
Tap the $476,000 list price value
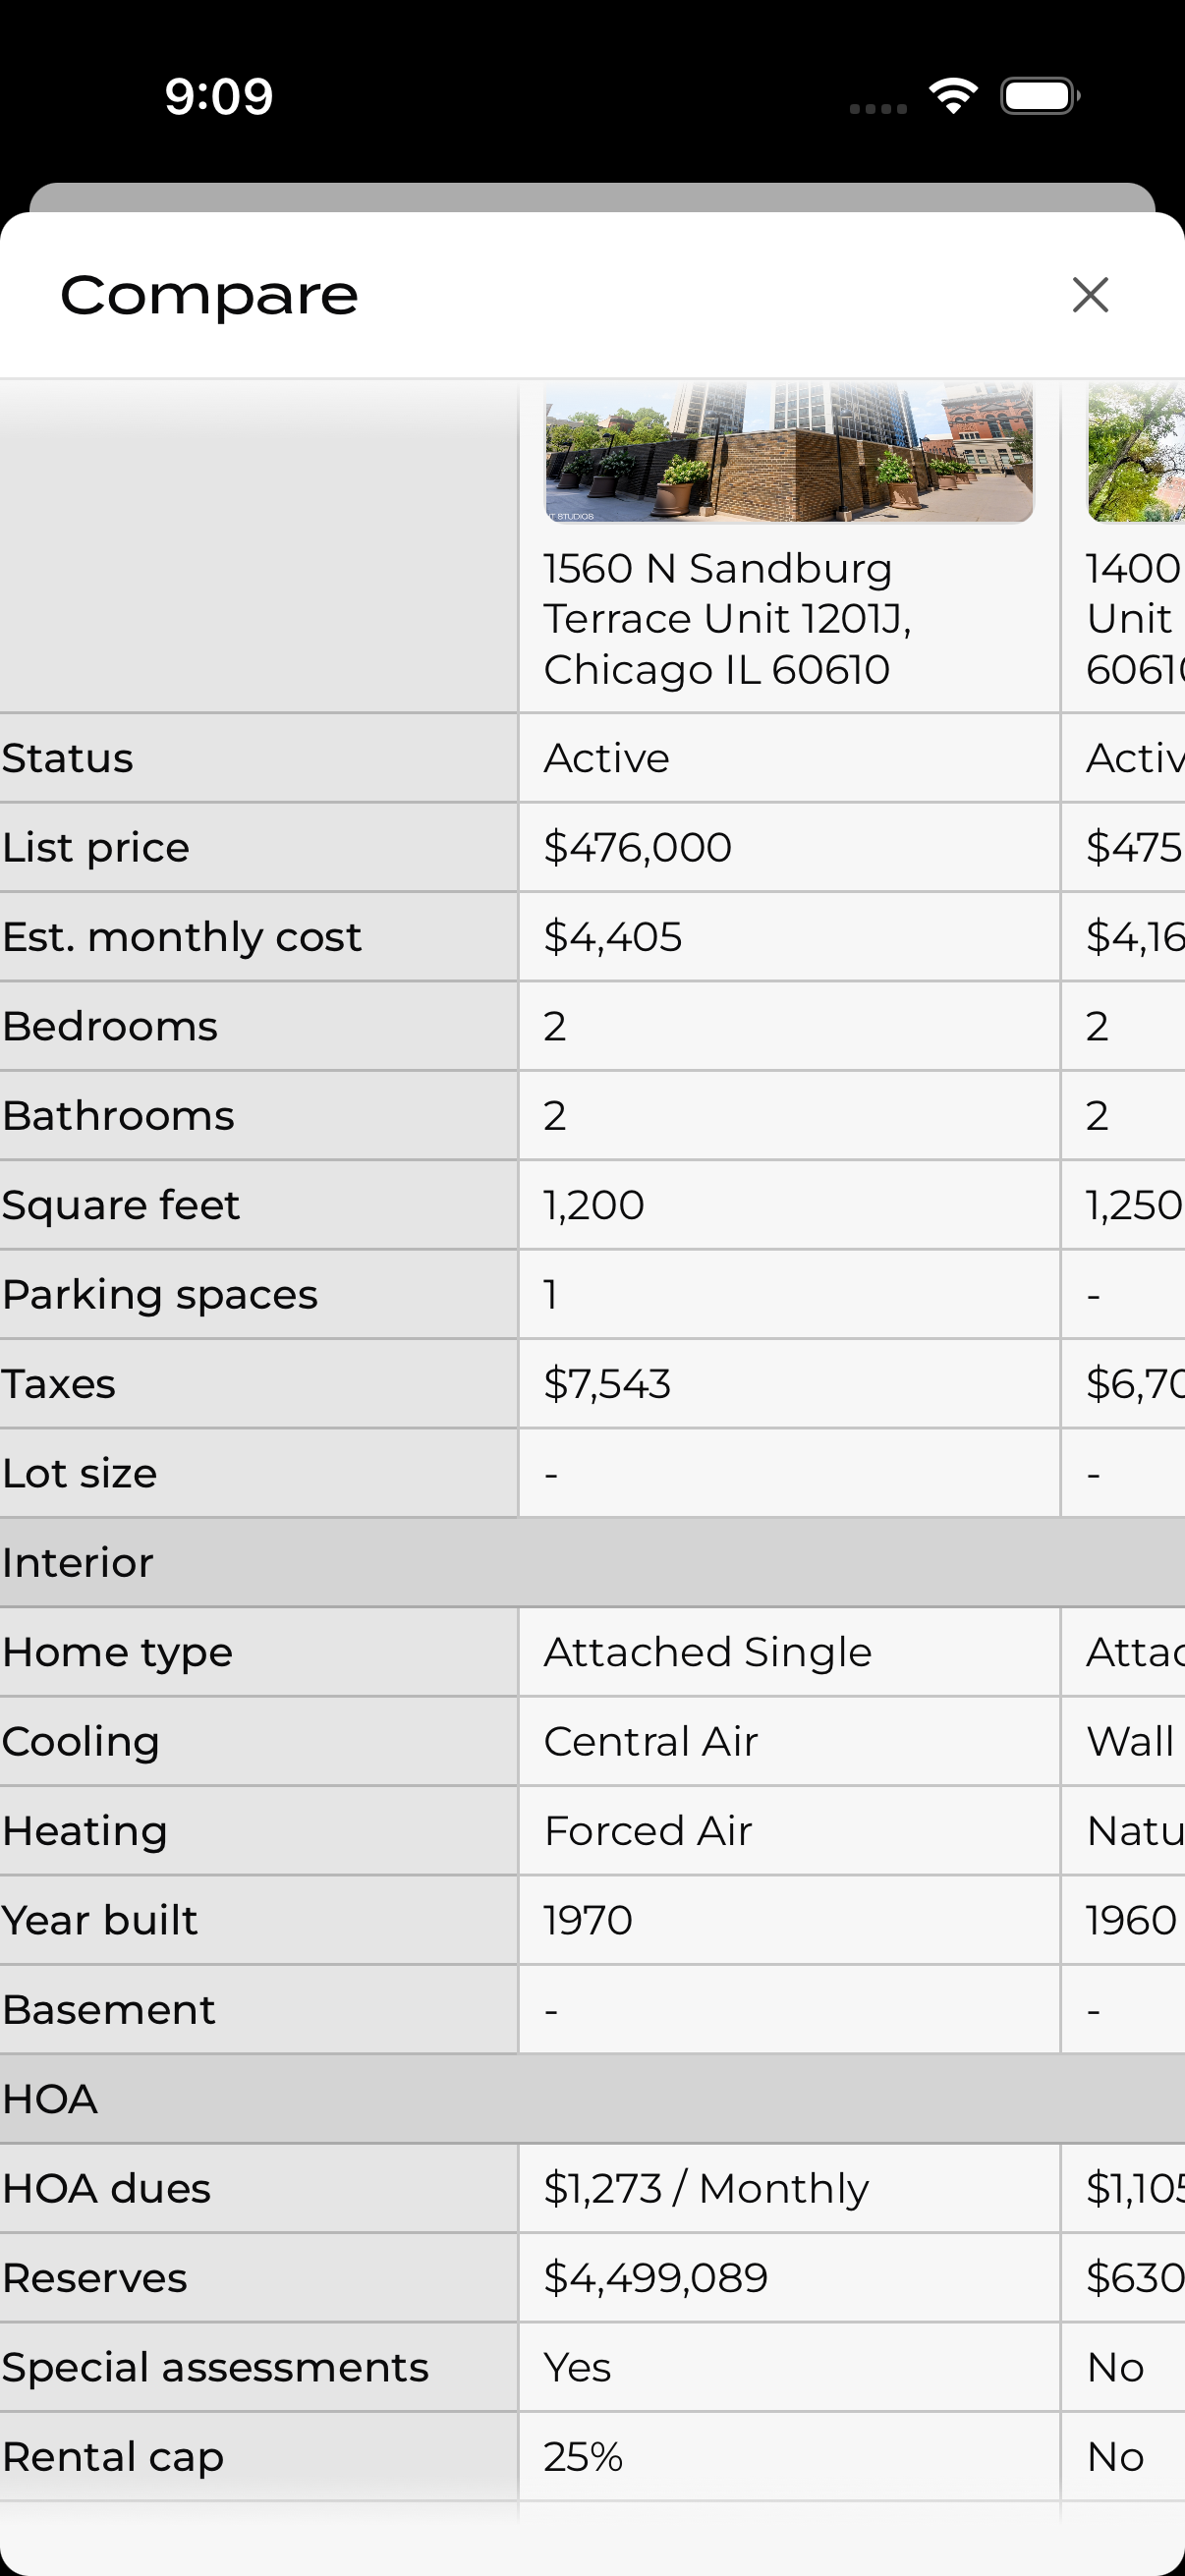tap(637, 848)
